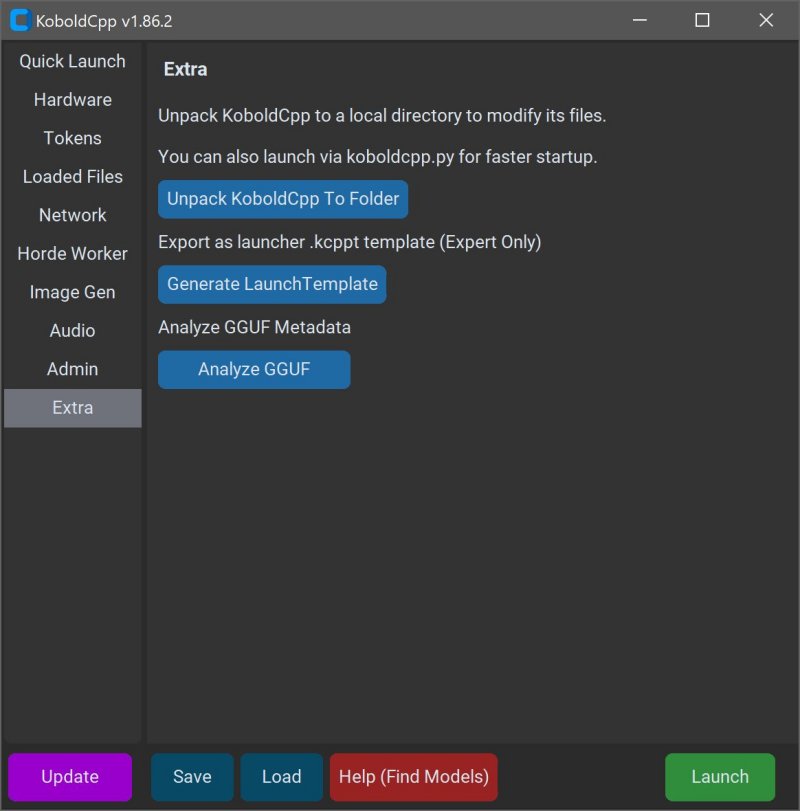Open Help (Find Models) button

coord(413,777)
